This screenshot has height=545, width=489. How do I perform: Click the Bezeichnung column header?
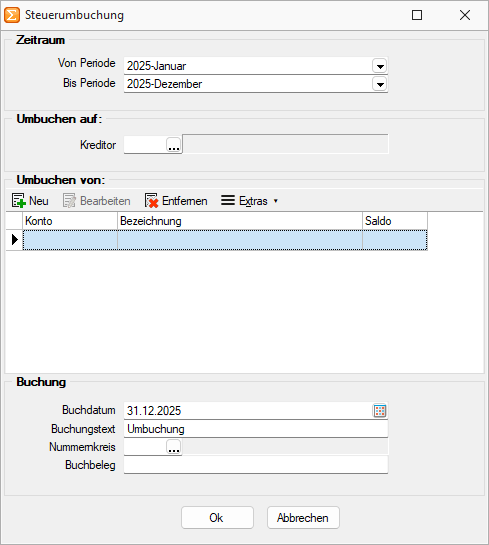pos(240,221)
